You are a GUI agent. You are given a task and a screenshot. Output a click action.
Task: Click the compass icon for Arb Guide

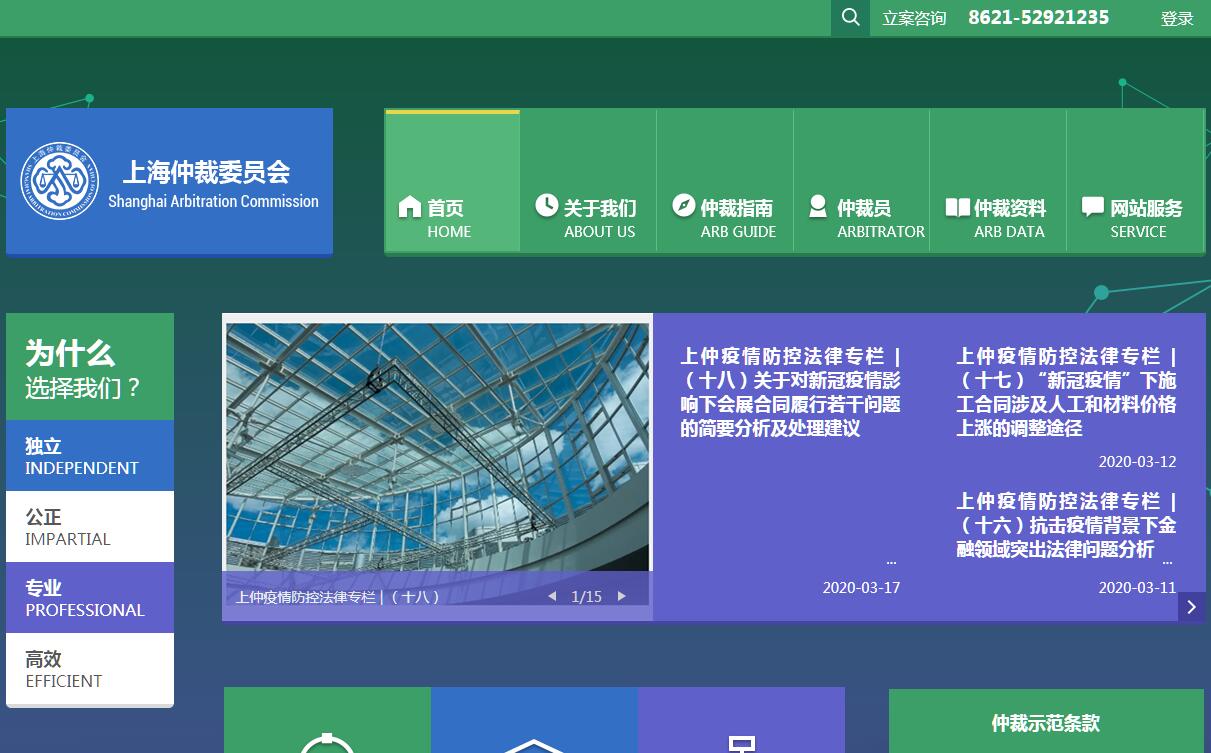[683, 206]
